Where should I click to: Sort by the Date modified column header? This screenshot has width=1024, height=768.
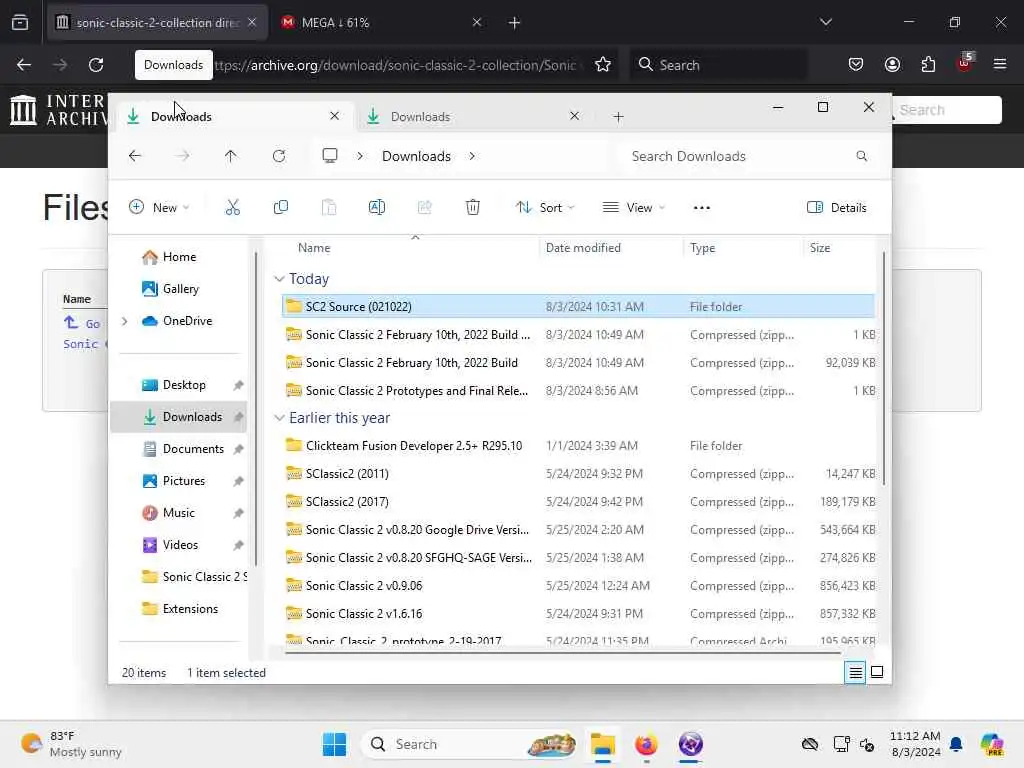(583, 248)
